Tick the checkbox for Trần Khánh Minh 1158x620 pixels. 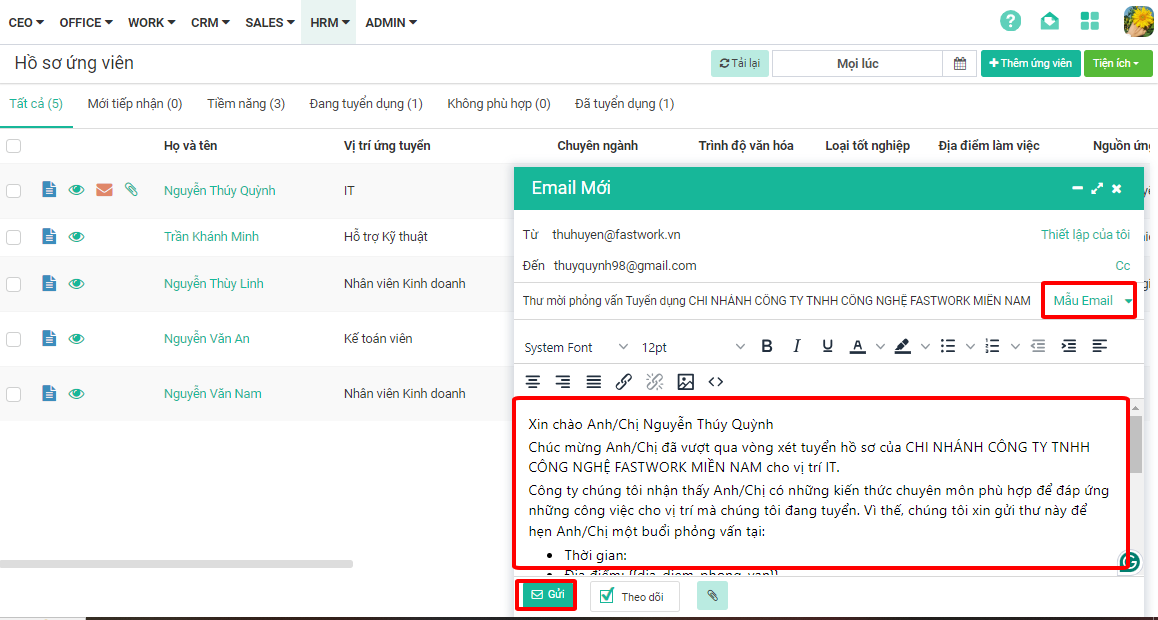coord(14,237)
